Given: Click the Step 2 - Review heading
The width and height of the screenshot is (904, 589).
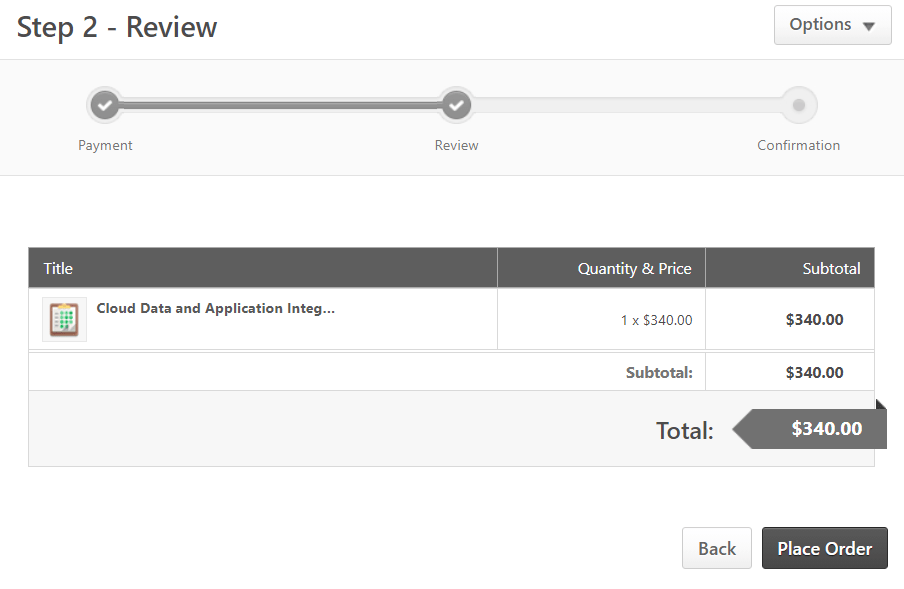Looking at the screenshot, I should point(117,27).
